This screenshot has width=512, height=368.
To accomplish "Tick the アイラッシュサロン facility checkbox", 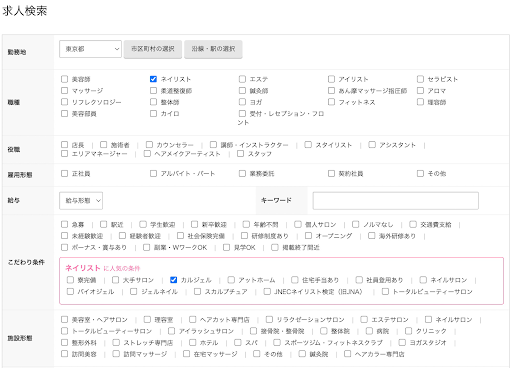I will tap(171, 331).
